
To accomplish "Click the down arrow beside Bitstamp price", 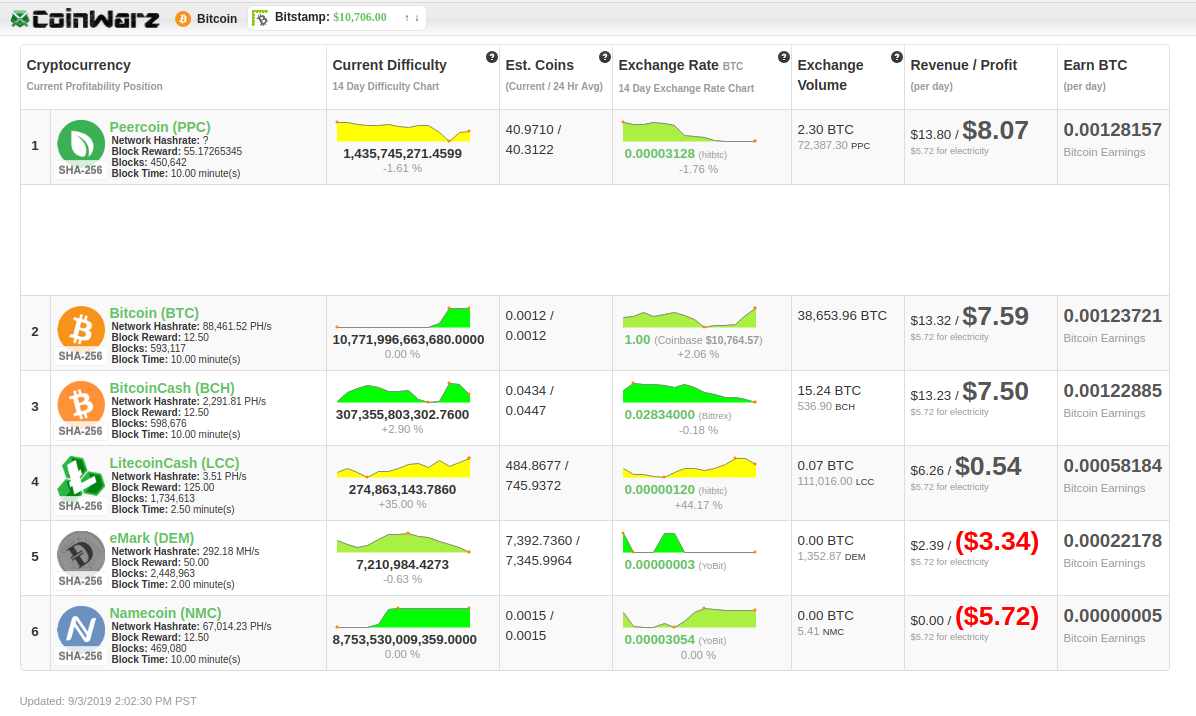I will point(417,18).
